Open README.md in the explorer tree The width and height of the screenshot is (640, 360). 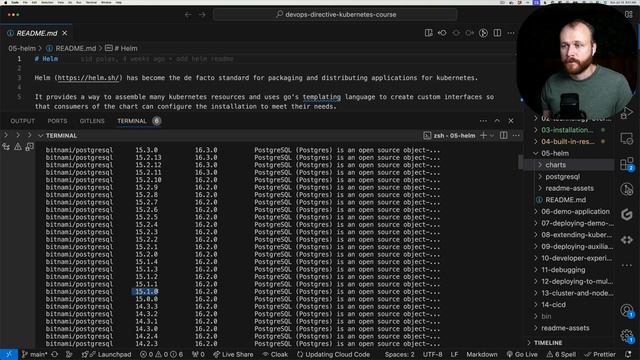pos(565,200)
